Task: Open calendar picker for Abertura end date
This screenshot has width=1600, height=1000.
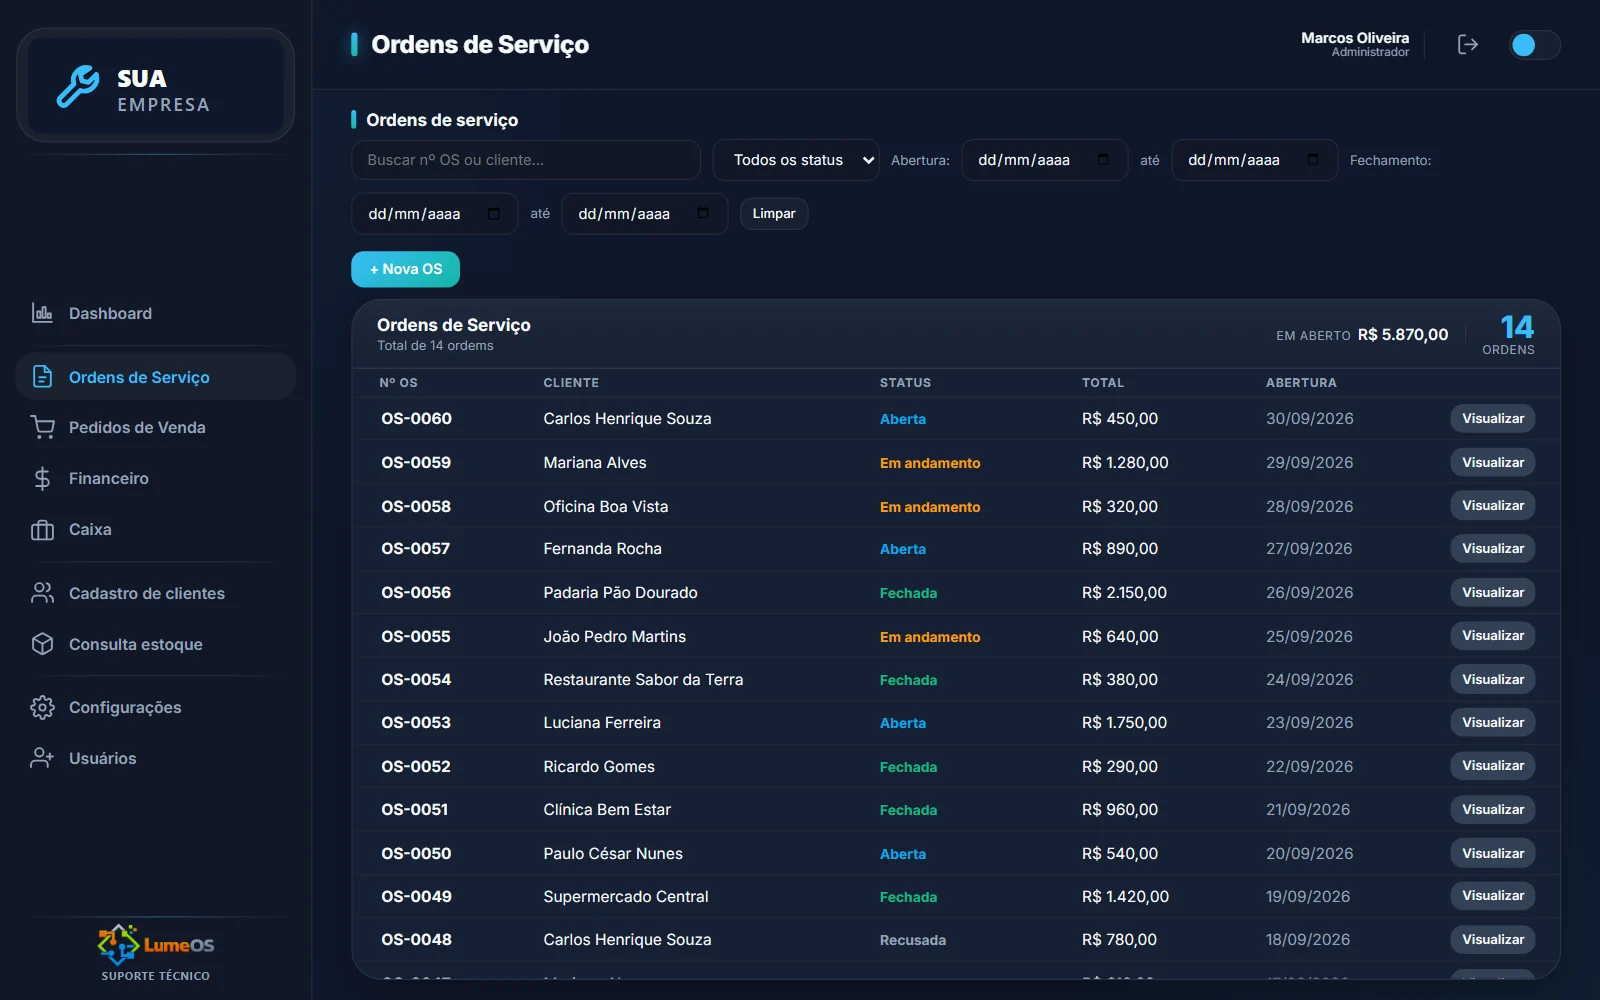Action: tap(1313, 160)
